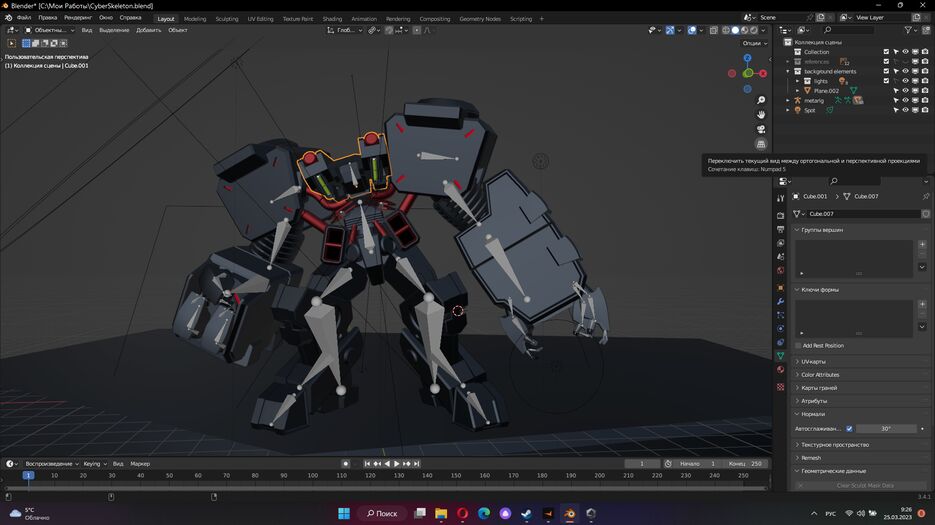The width and height of the screenshot is (935, 525).
Task: Open the outliner filter dropdown
Action: click(911, 30)
